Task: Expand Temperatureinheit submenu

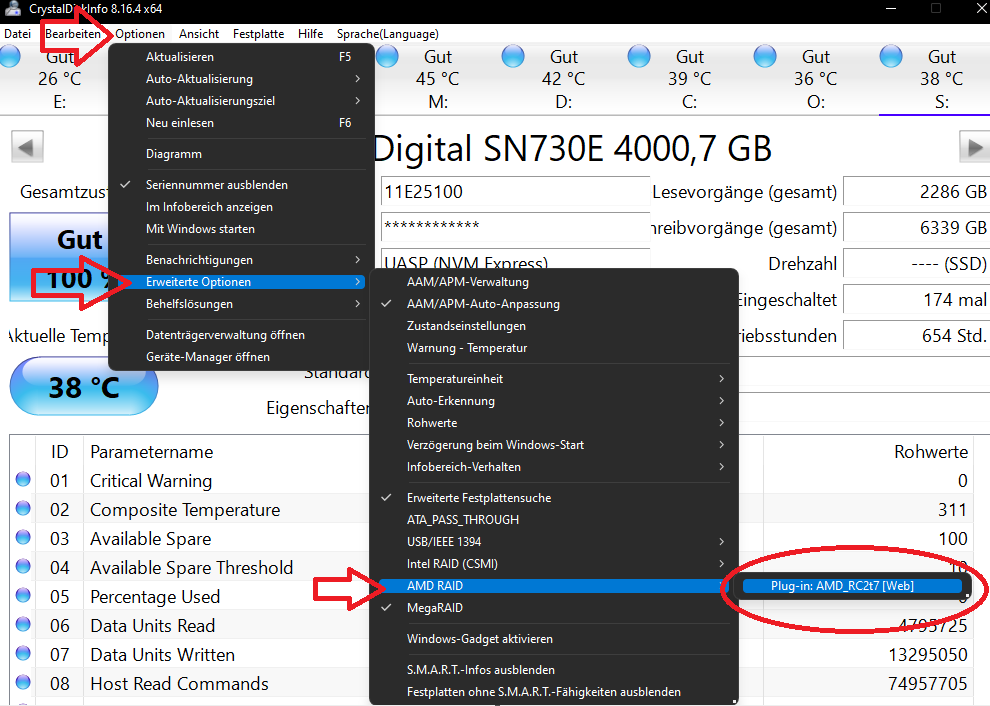Action: [x=554, y=378]
